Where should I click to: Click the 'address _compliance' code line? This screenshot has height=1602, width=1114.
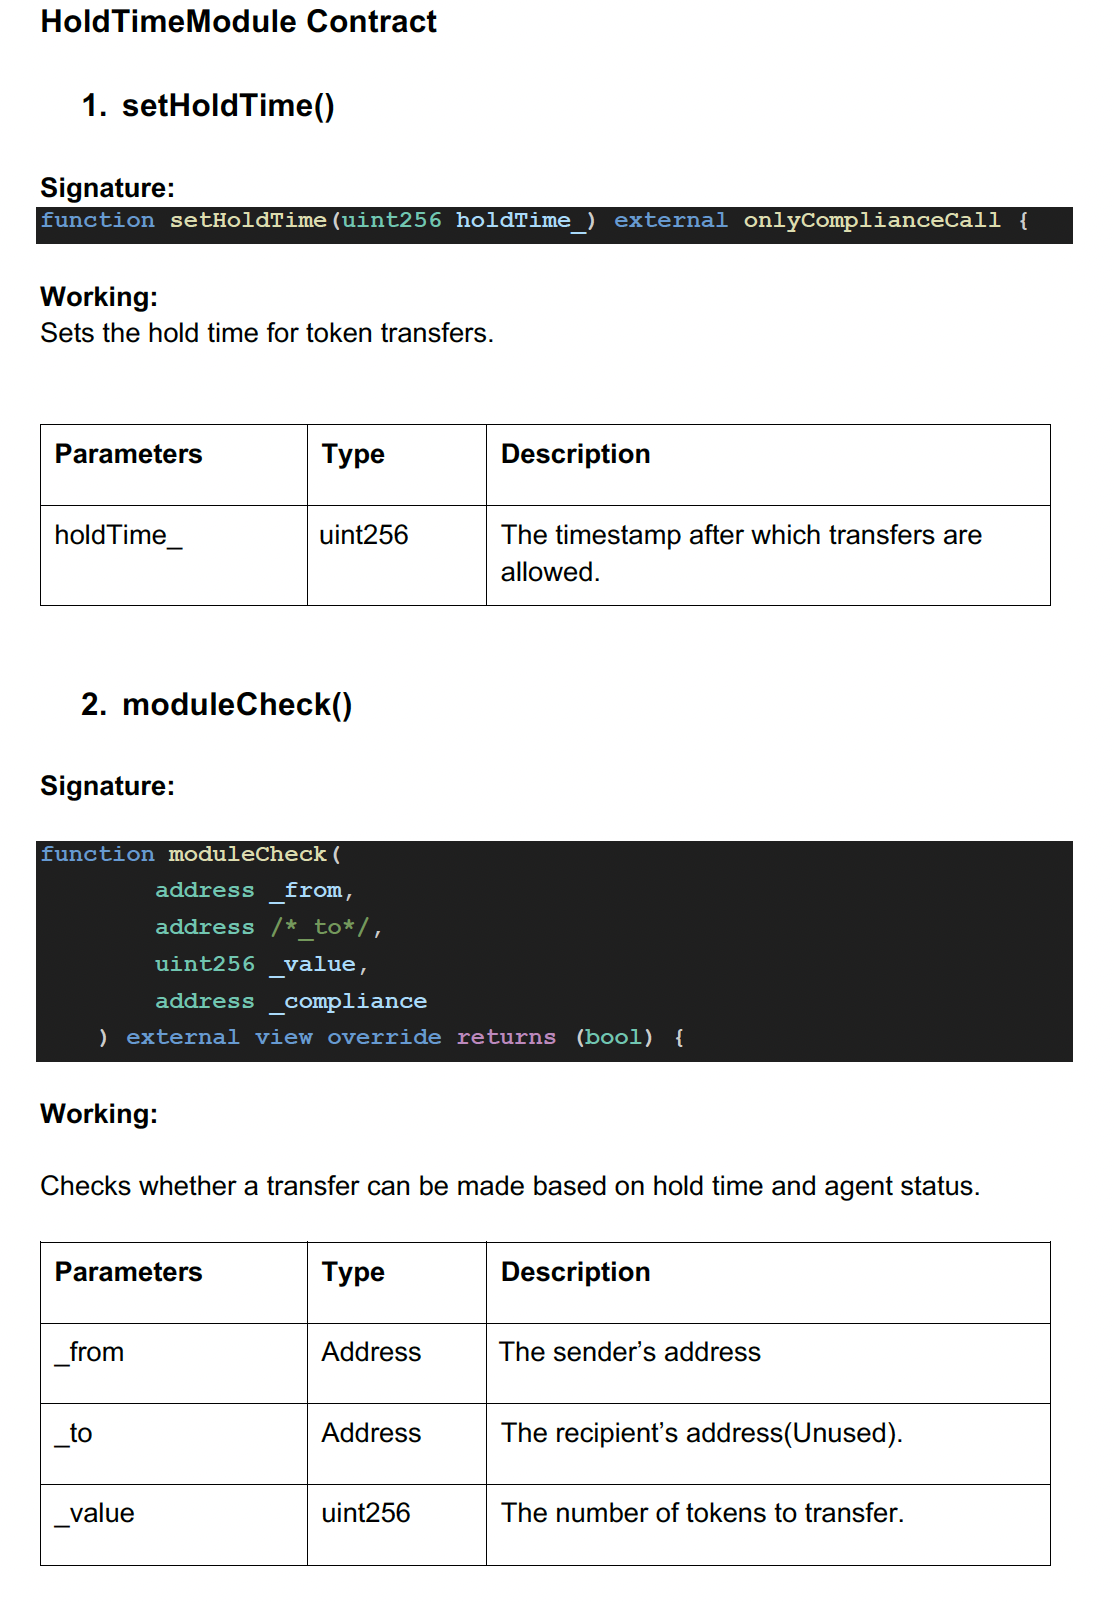coord(290,1001)
